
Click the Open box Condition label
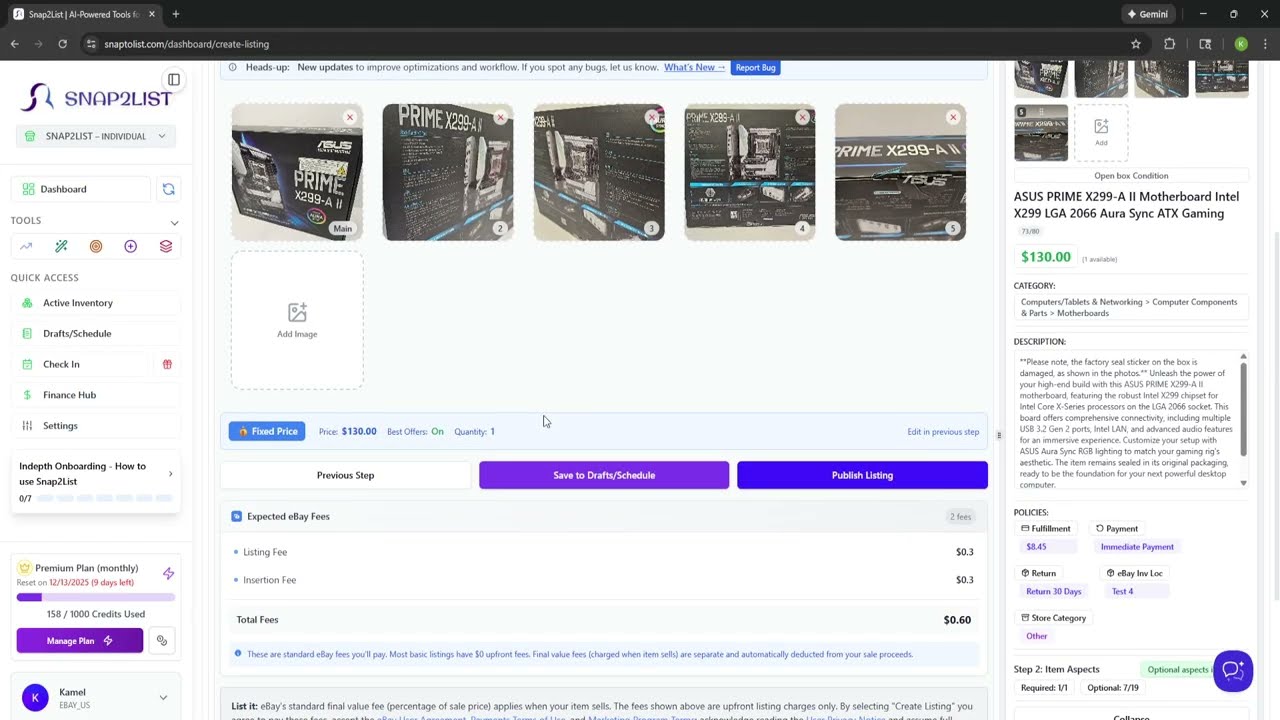point(1131,176)
